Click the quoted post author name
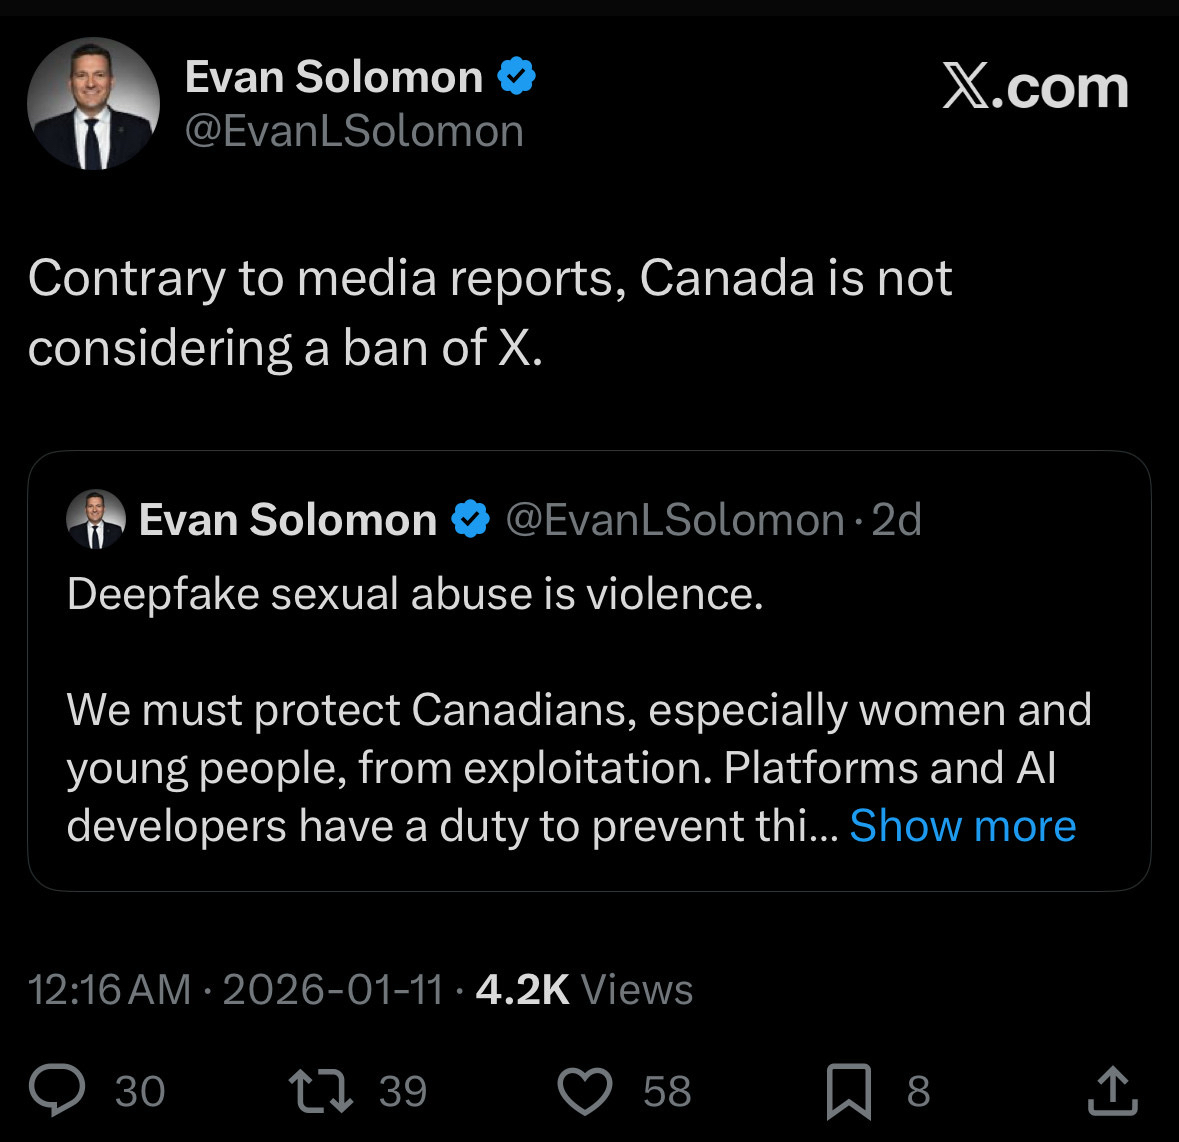Screen dimensions: 1179x1142 click(x=288, y=520)
